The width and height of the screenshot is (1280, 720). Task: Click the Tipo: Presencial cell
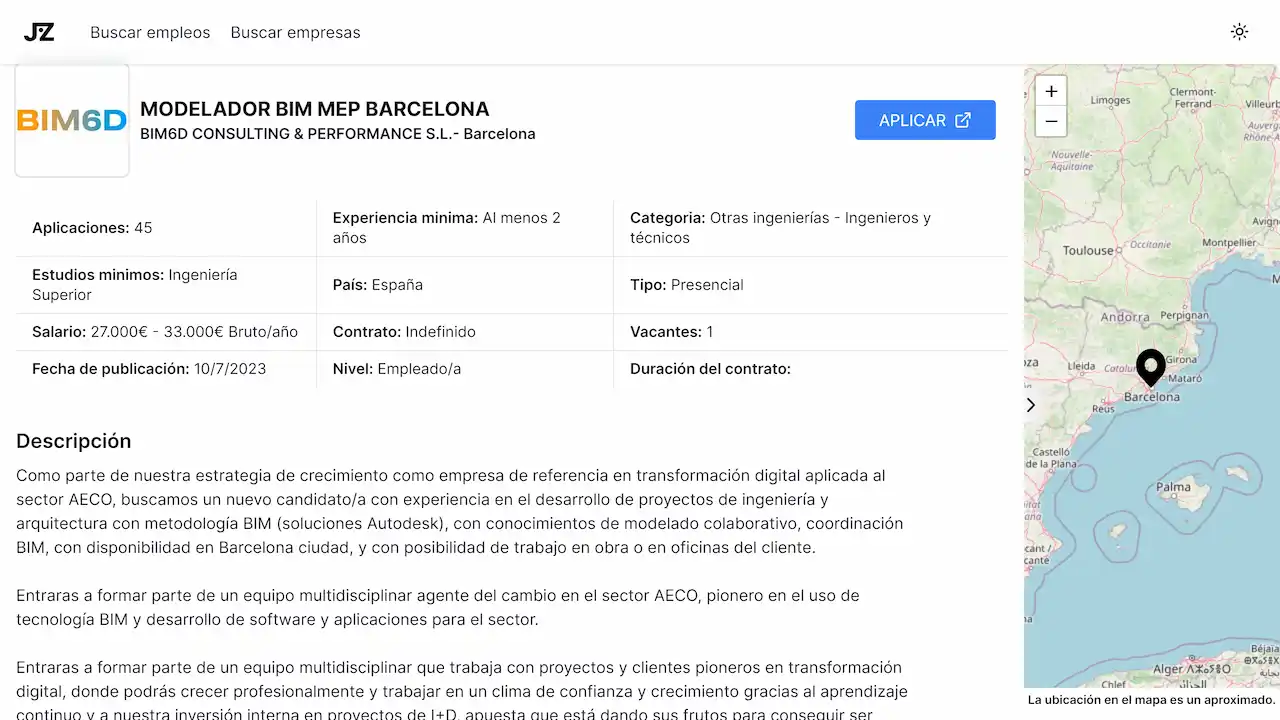[811, 285]
